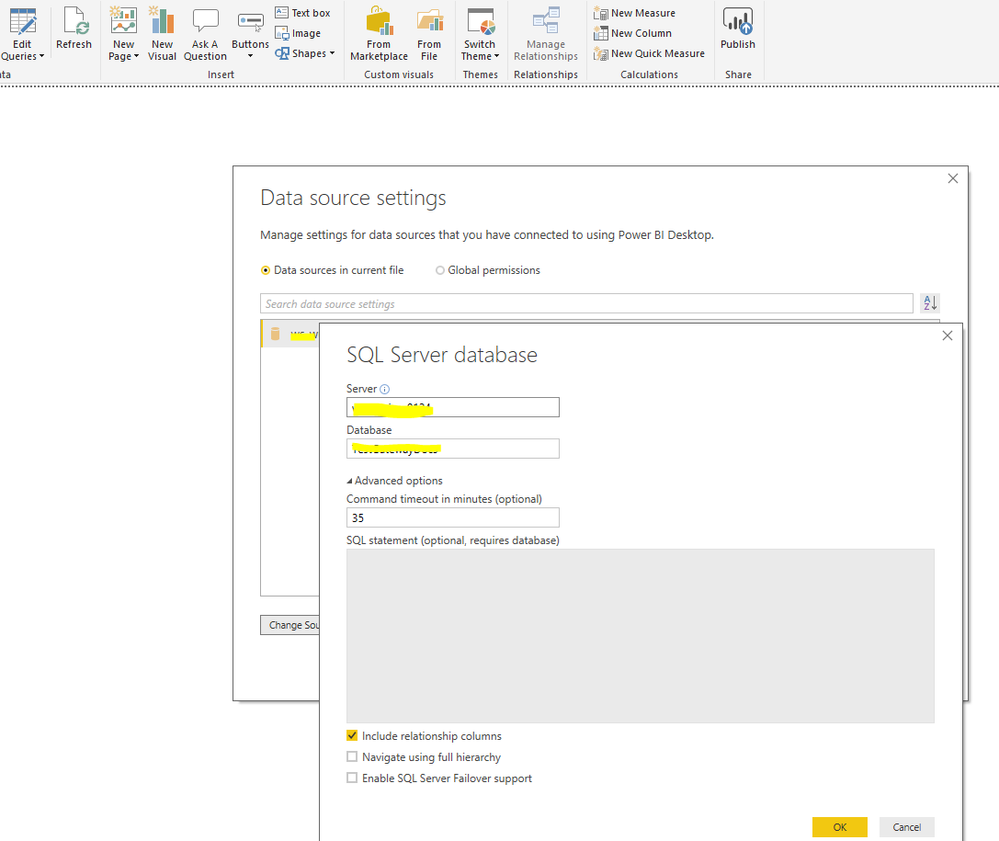Viewport: 999px width, 841px height.
Task: Select Data sources in current file
Action: [x=332, y=270]
